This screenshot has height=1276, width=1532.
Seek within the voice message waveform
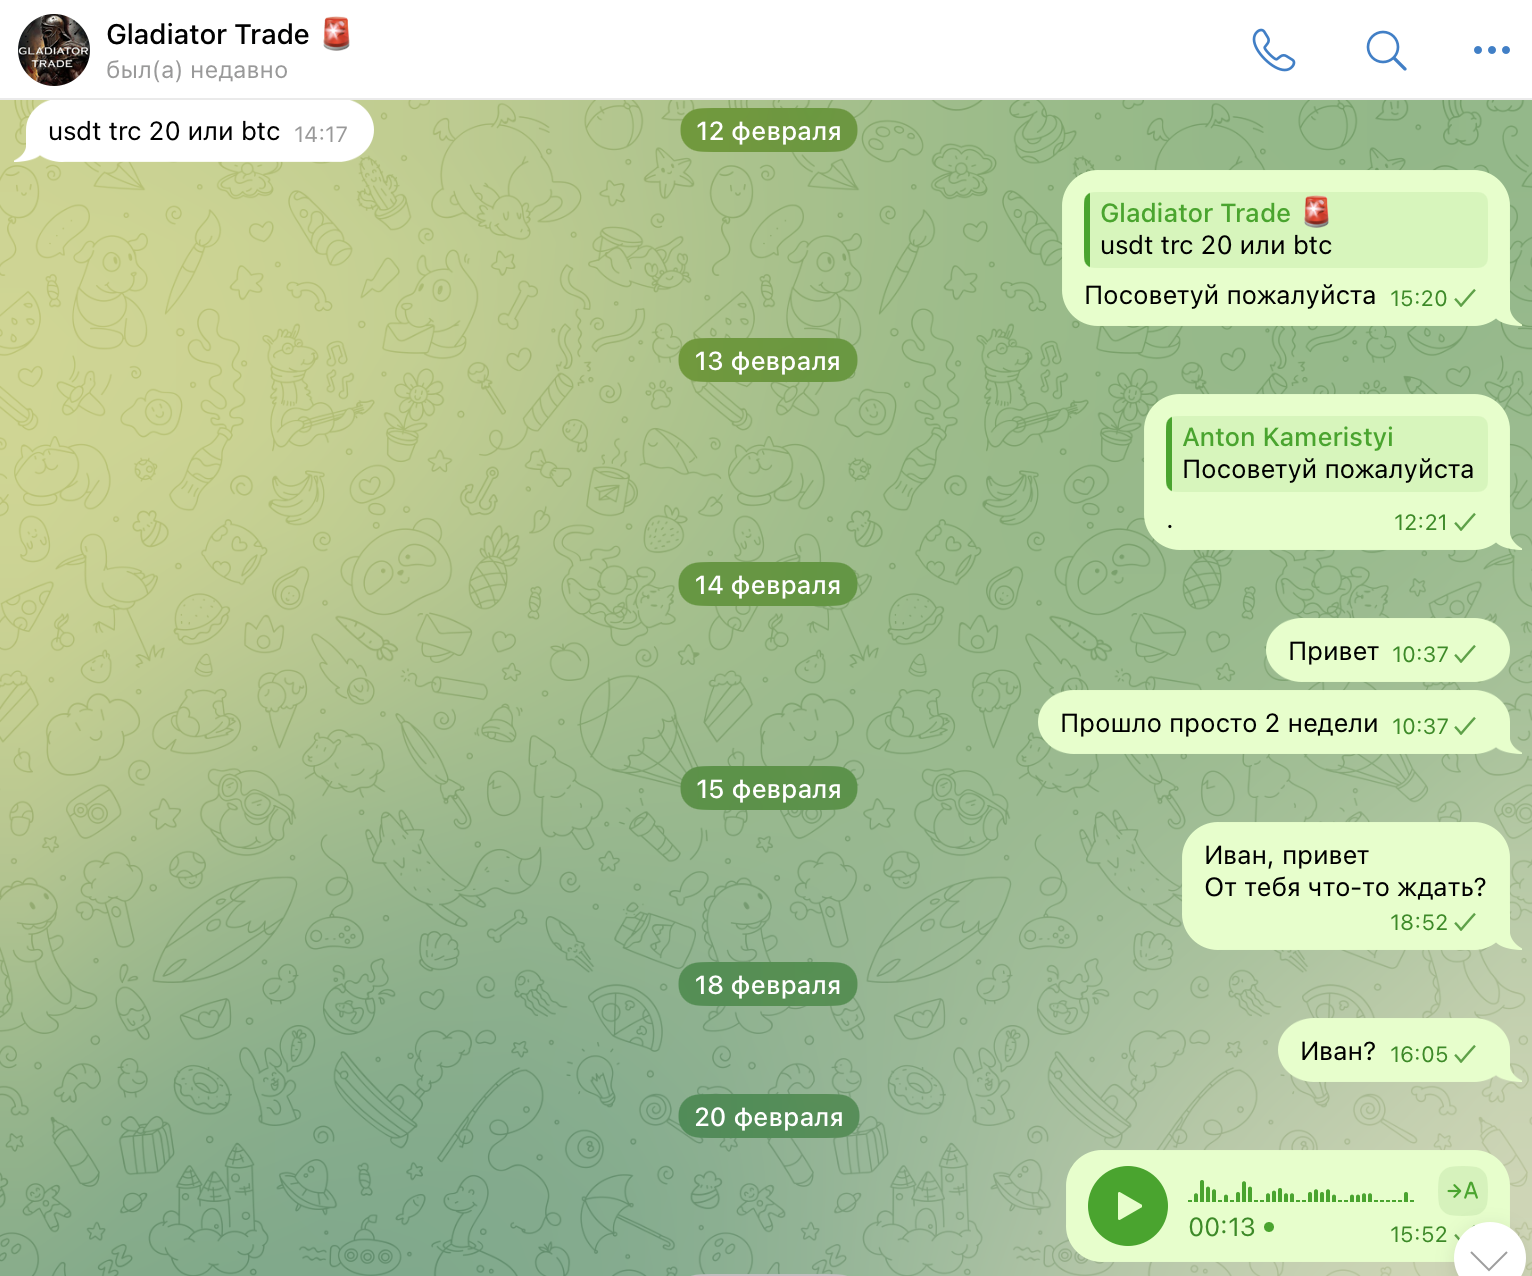pos(1301,1192)
